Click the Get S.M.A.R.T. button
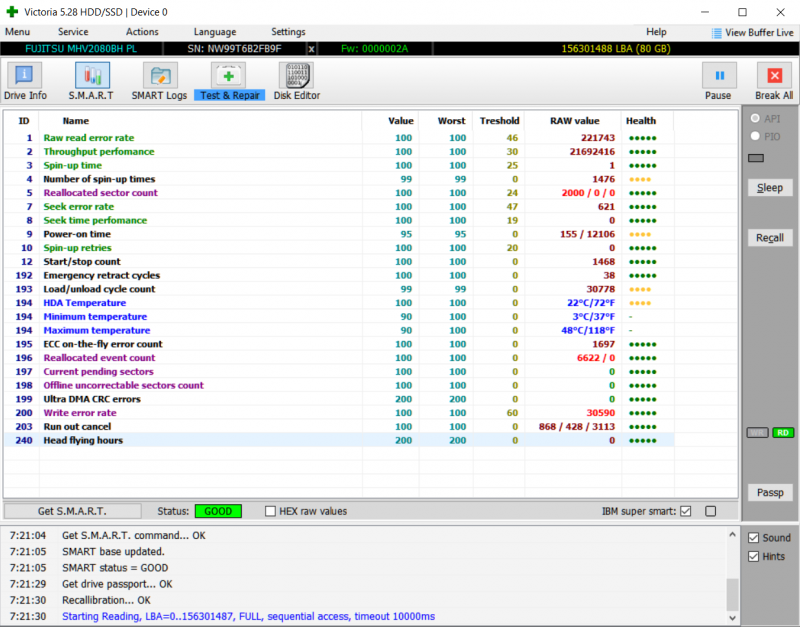 point(72,511)
